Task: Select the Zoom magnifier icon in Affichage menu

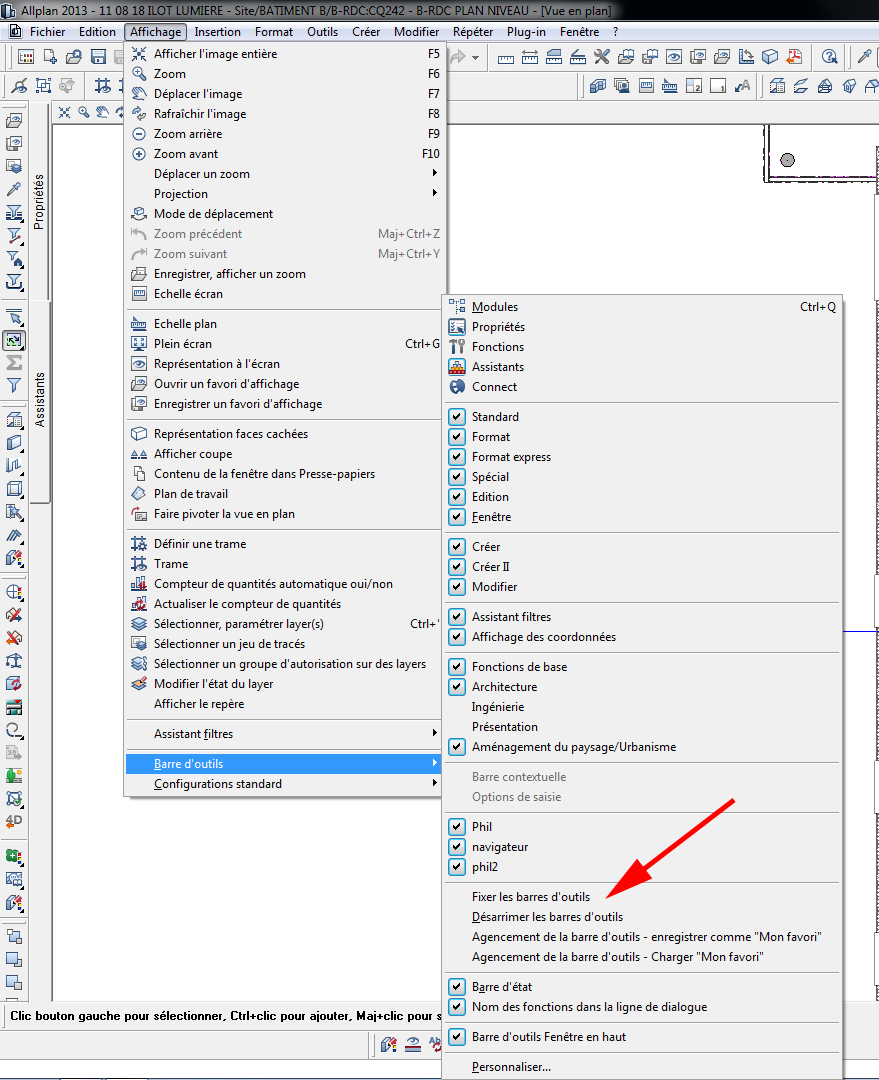Action: 139,74
